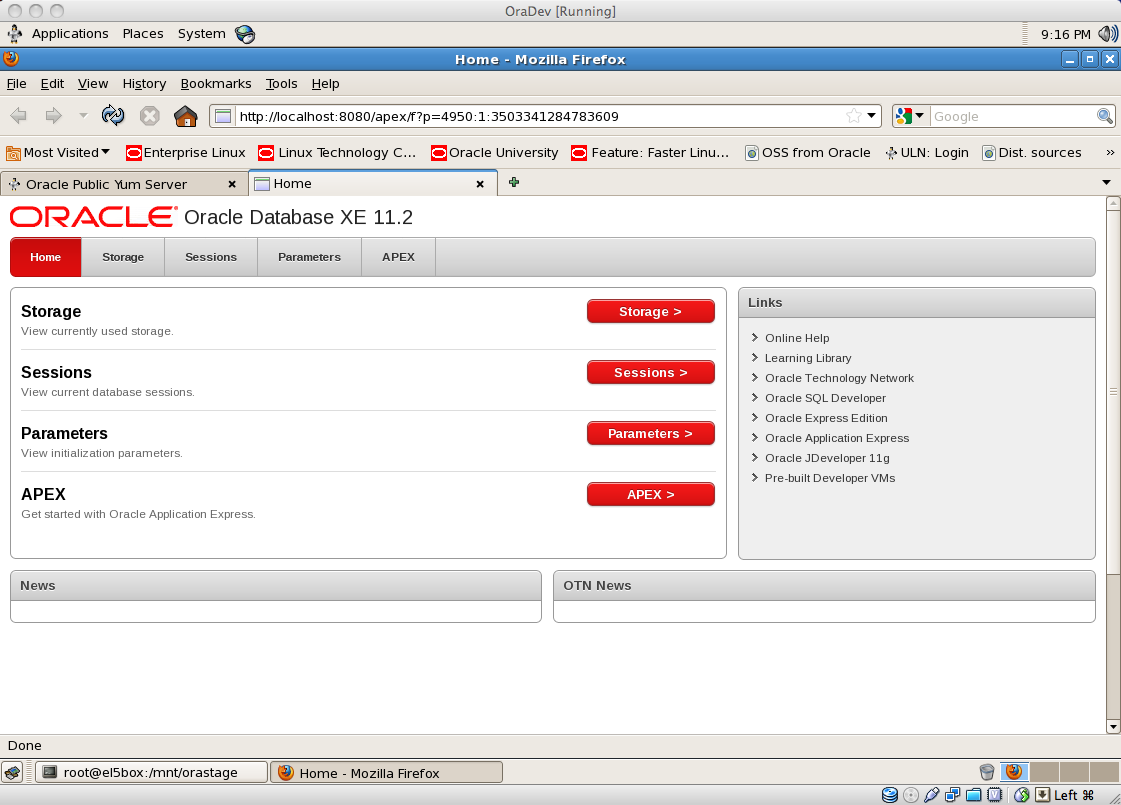
Task: Open the Oracle SQL Developer link
Action: tap(825, 397)
